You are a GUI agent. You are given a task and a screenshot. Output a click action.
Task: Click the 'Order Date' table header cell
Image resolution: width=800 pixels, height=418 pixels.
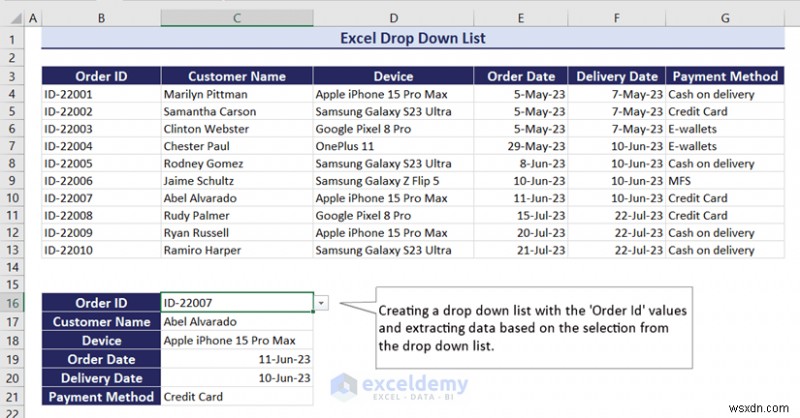[520, 76]
